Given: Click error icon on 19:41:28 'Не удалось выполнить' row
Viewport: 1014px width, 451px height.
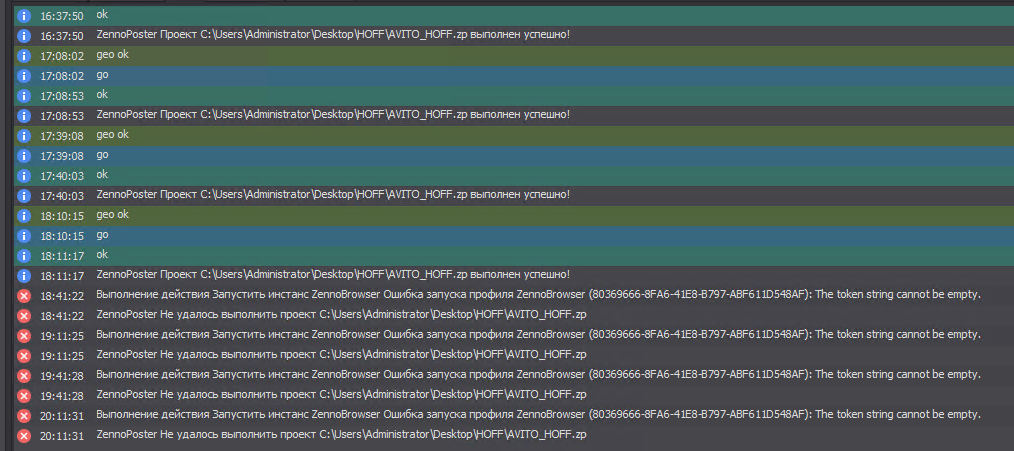Looking at the screenshot, I should pyautogui.click(x=24, y=395).
